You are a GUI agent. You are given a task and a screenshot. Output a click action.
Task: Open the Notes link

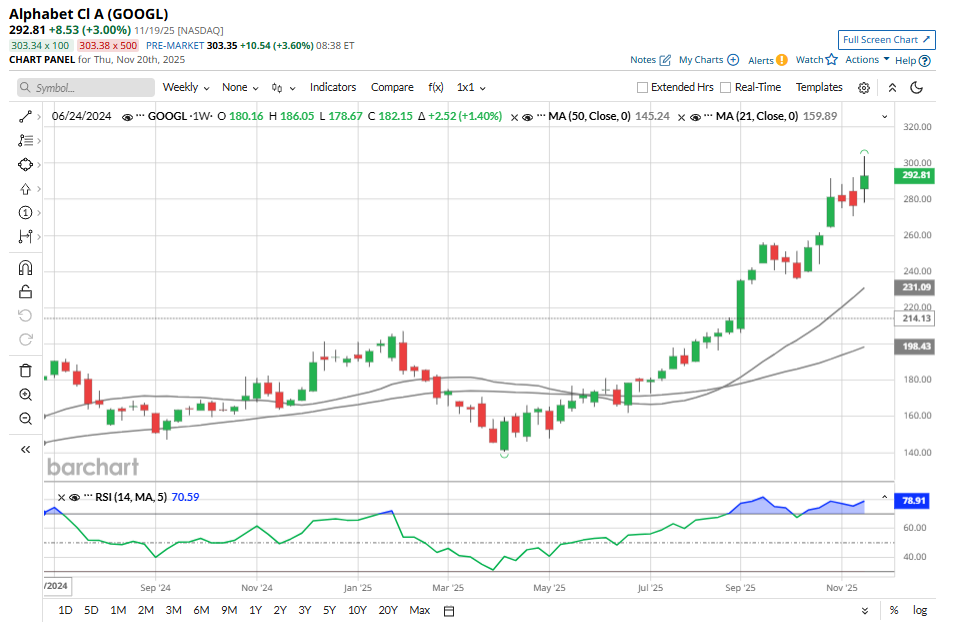[650, 60]
